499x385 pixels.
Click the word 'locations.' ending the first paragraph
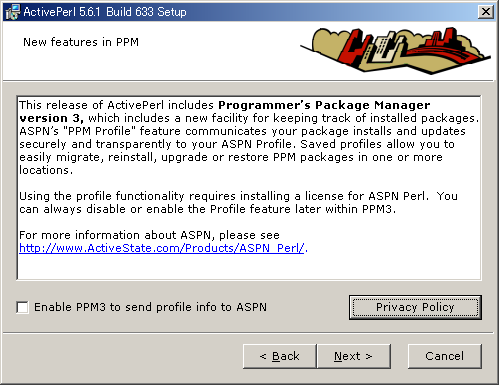[x=46, y=170]
